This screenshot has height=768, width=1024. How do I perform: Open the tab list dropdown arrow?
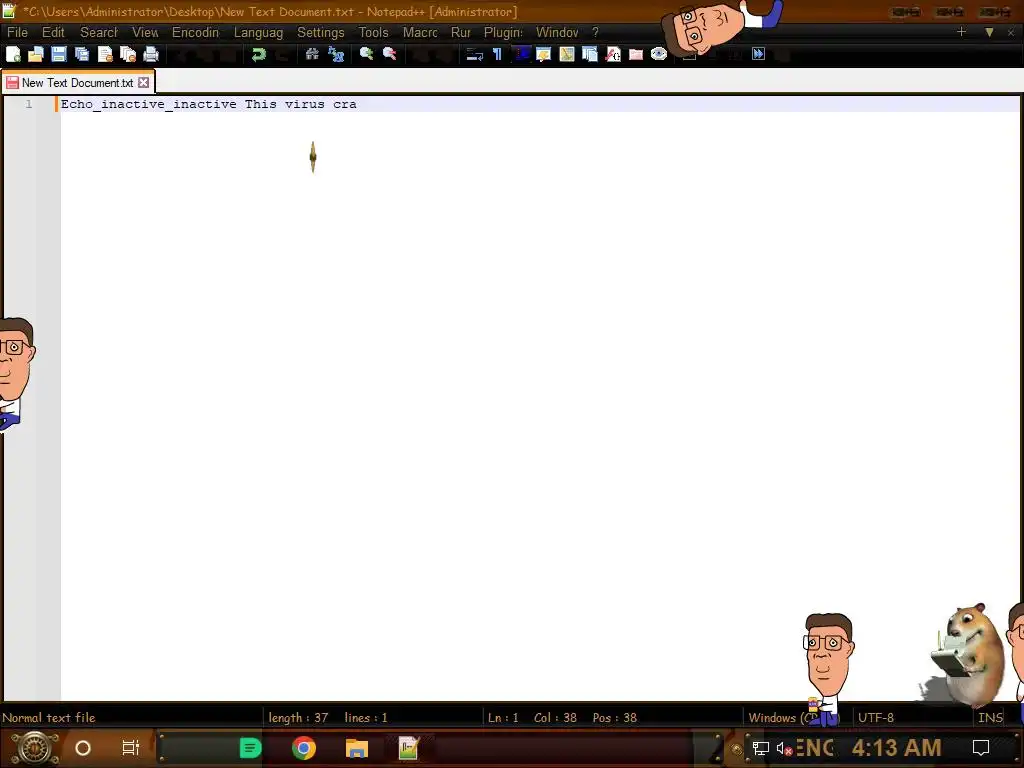[x=989, y=32]
